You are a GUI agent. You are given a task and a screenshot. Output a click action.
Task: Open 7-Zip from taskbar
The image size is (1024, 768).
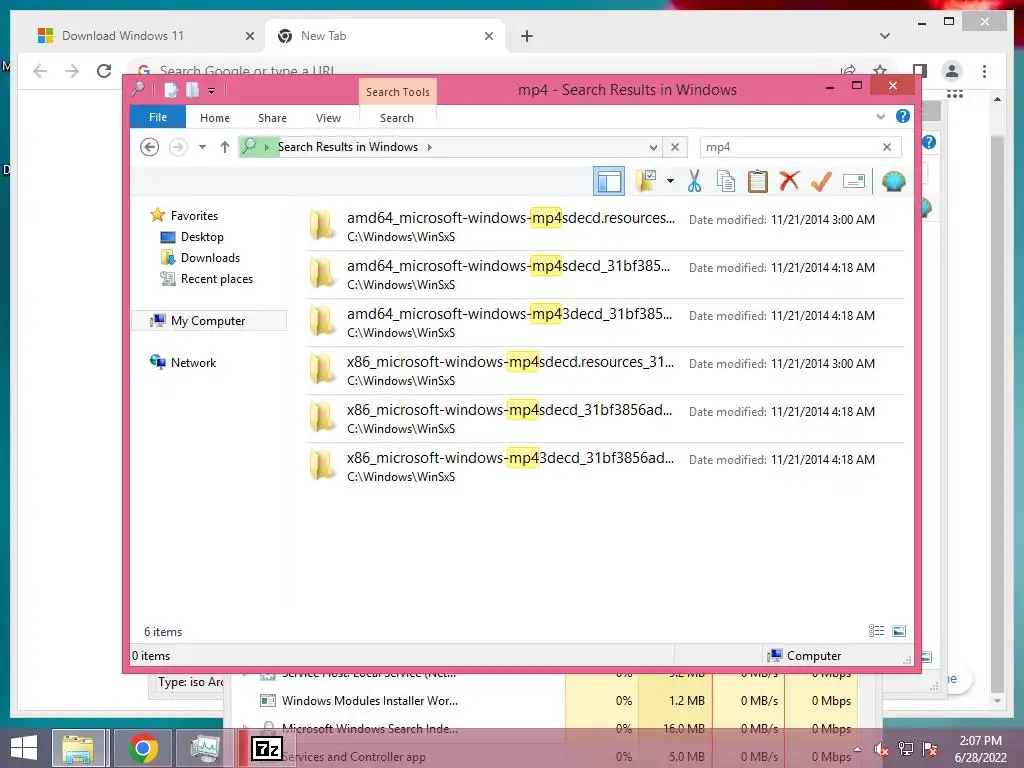266,748
